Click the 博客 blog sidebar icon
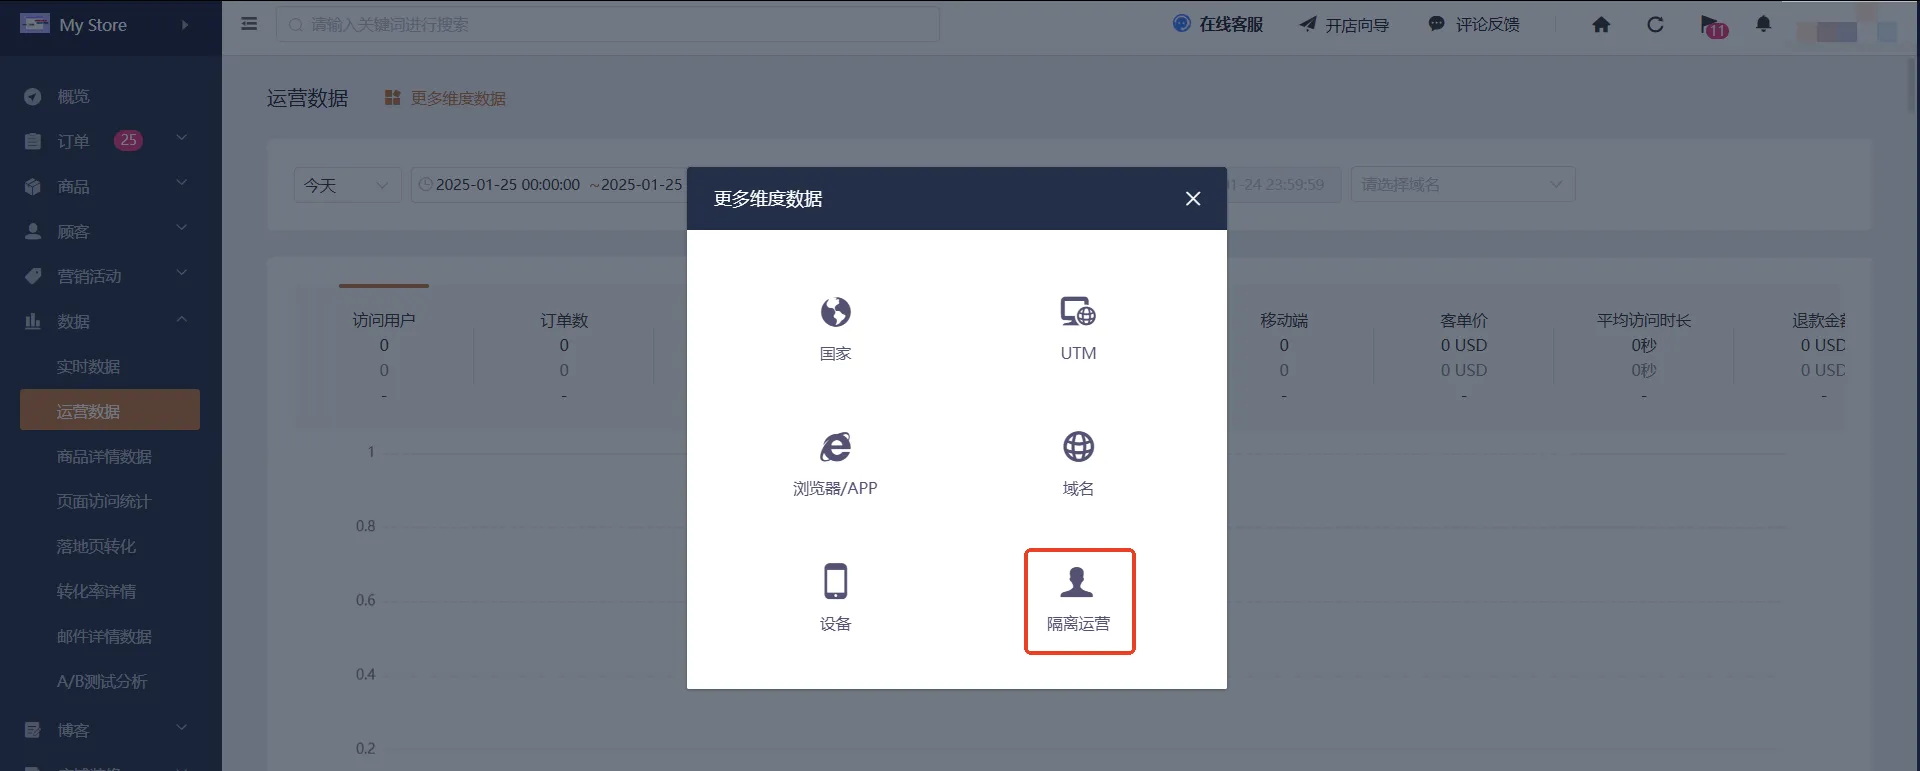The image size is (1920, 771). coord(33,730)
